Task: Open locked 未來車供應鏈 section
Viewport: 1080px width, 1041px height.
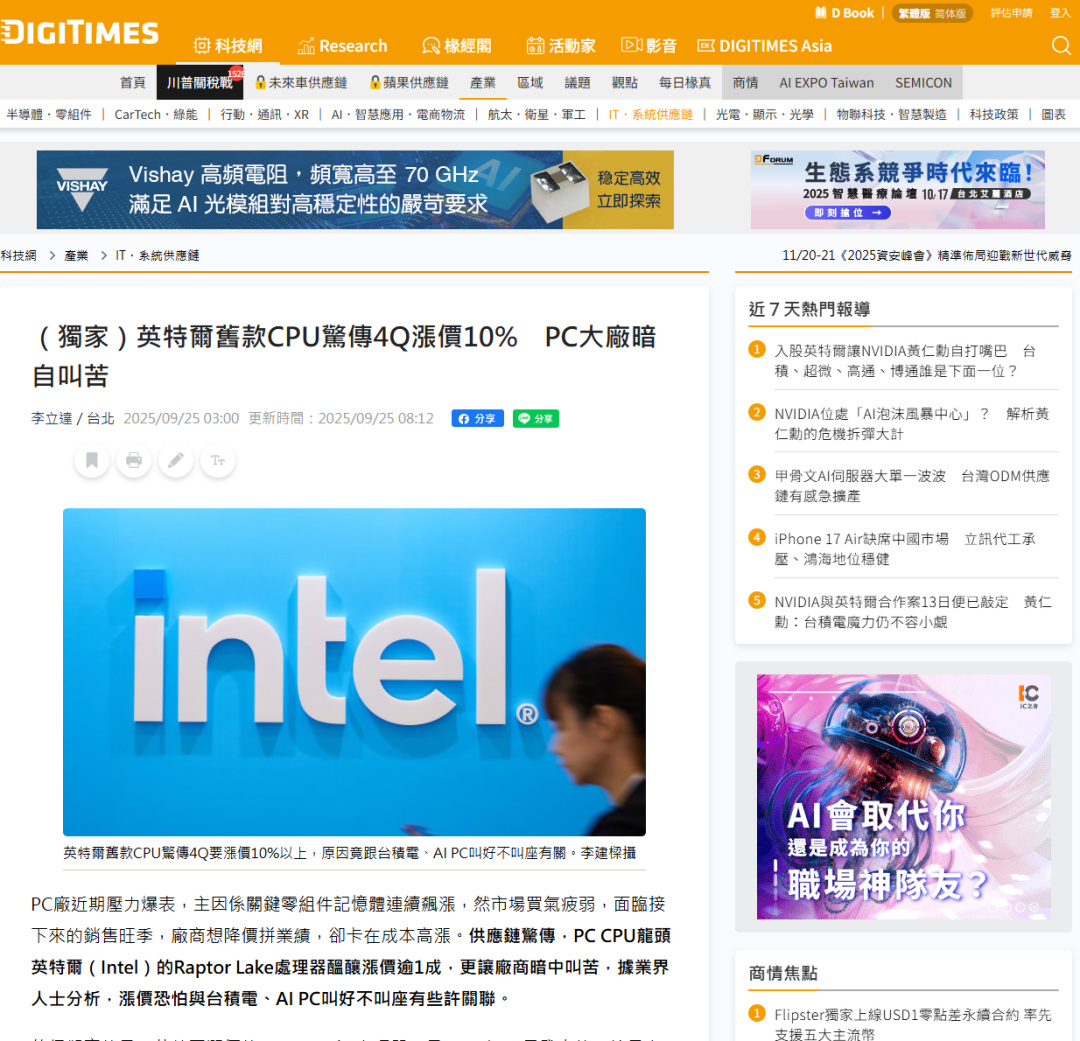Action: point(301,83)
